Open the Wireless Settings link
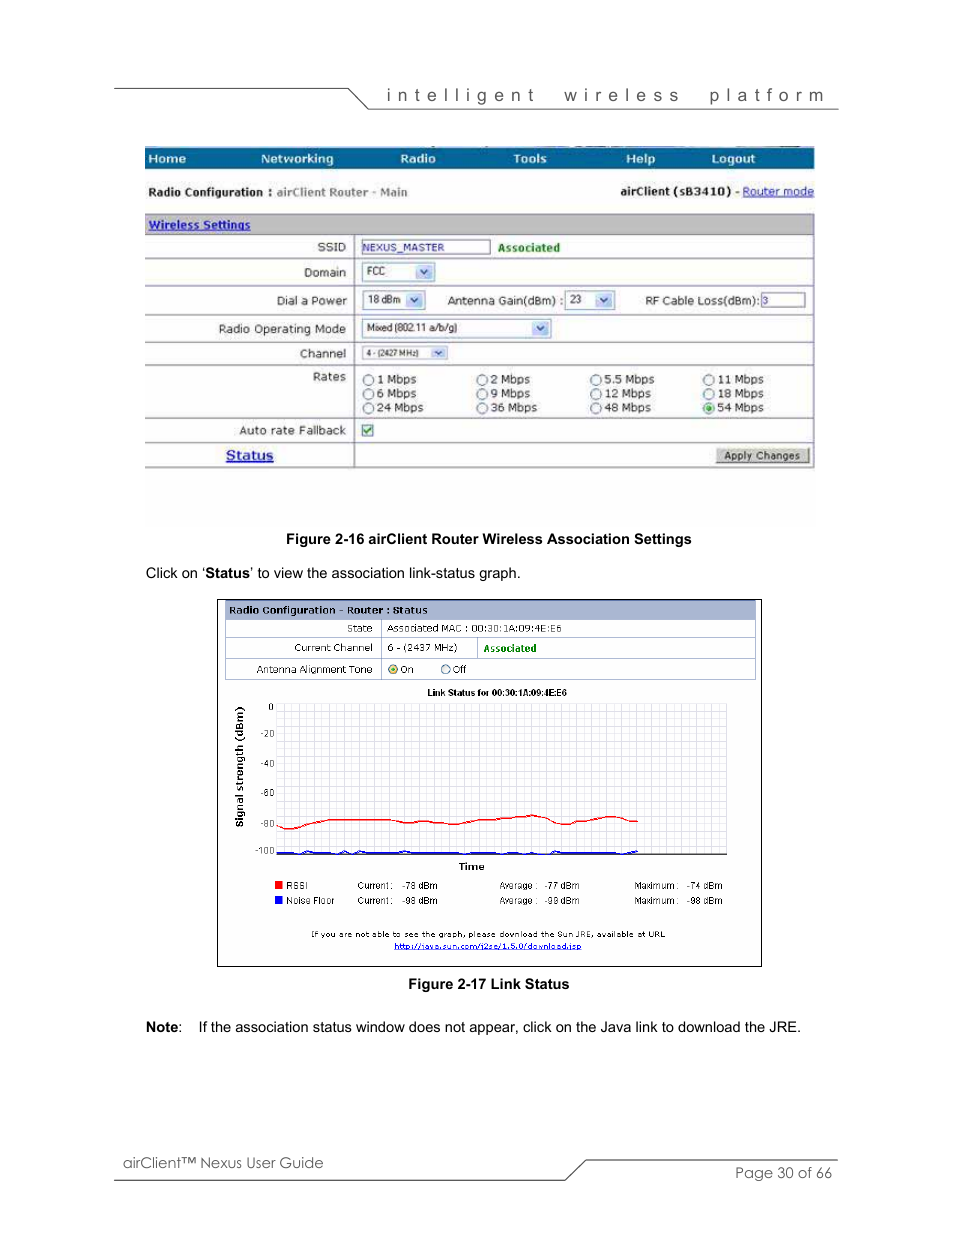 coord(199,225)
